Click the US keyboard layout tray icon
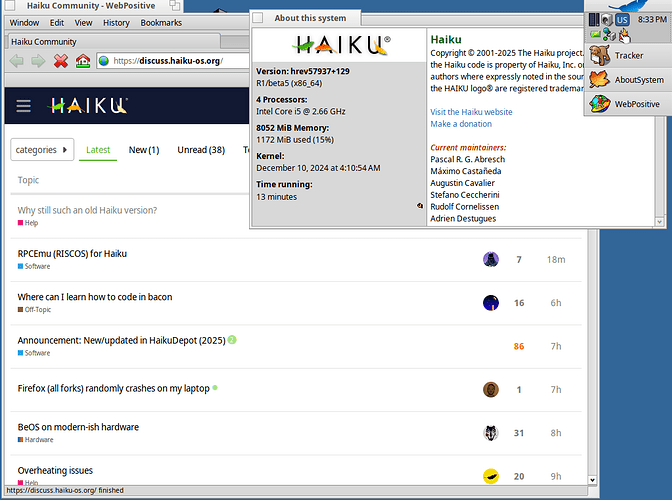Viewport: 672px width, 500px height. 621,19
